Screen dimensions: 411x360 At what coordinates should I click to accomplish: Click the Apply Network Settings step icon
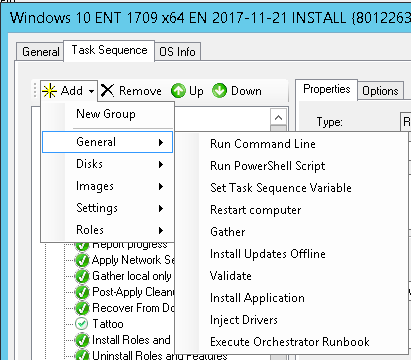click(x=82, y=260)
